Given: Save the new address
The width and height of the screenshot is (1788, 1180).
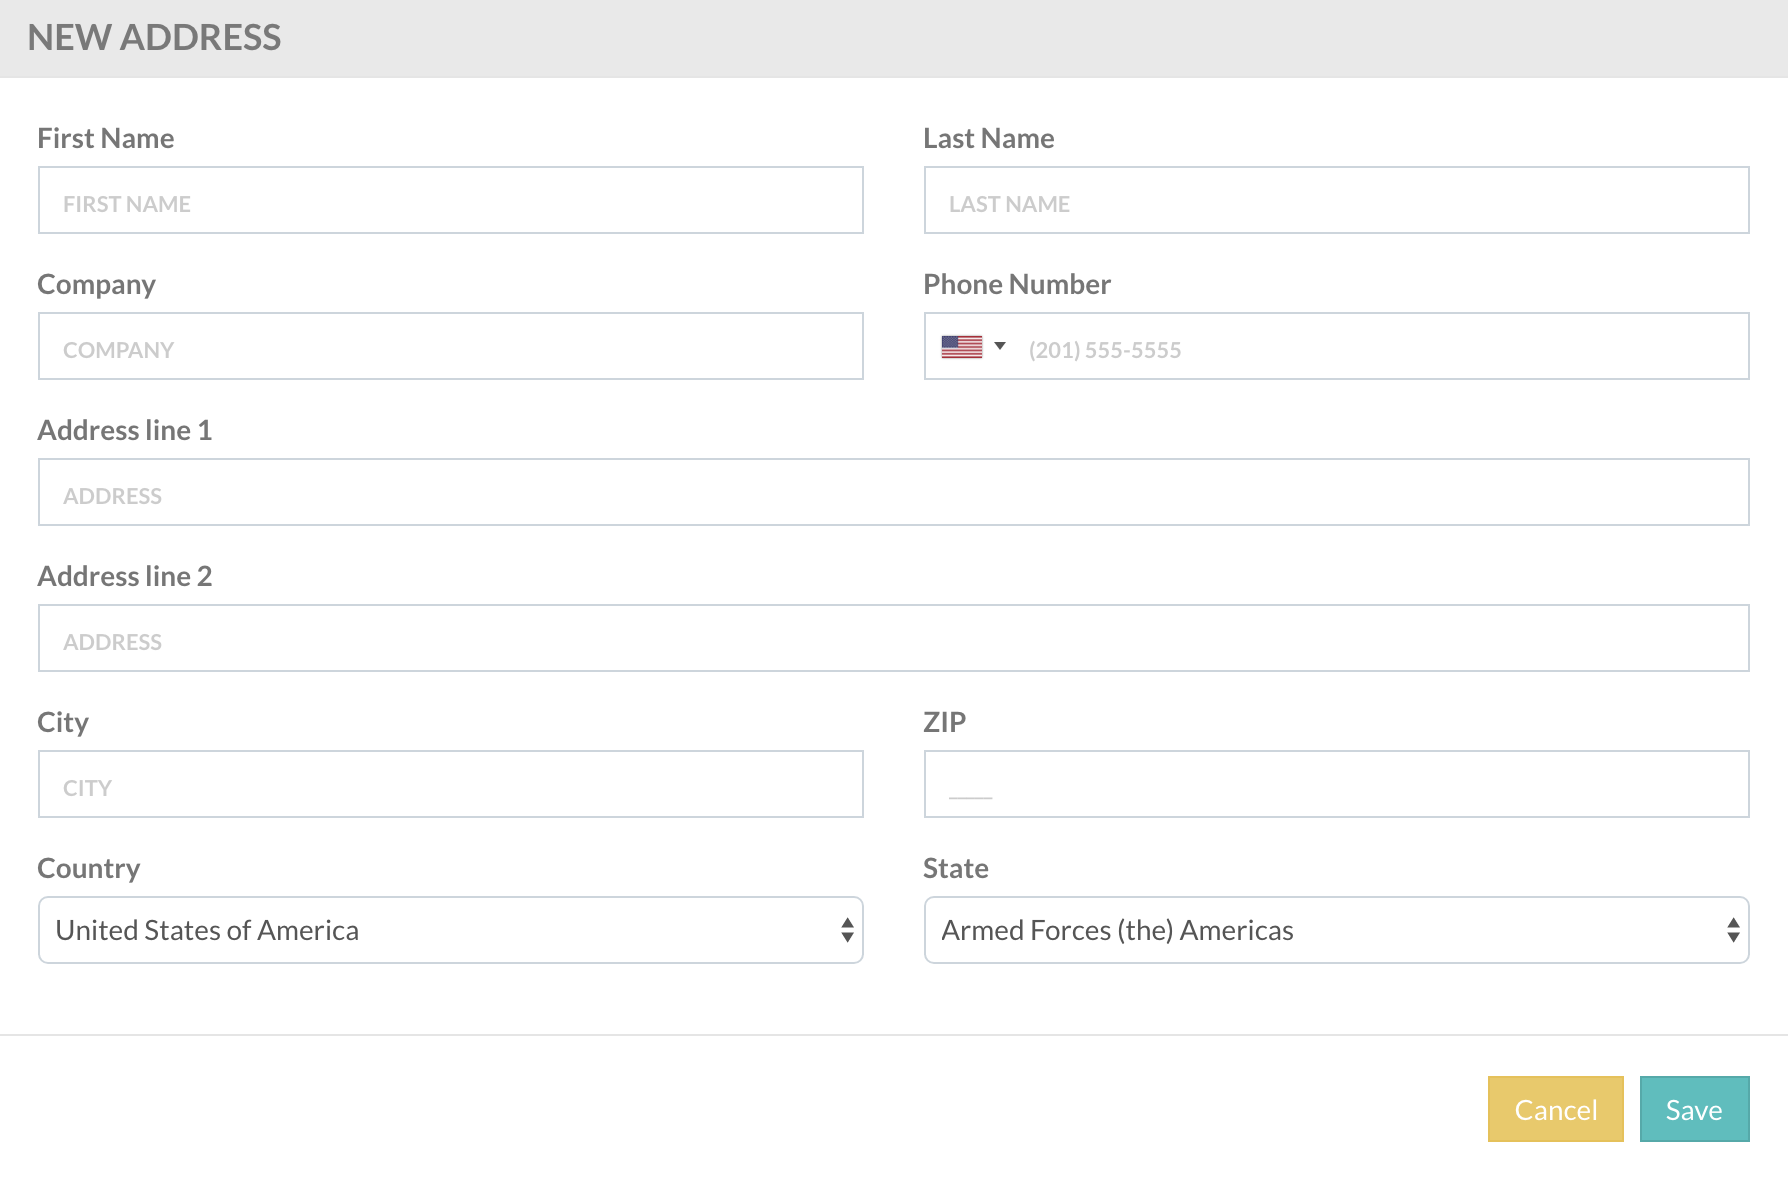Looking at the screenshot, I should (1694, 1109).
